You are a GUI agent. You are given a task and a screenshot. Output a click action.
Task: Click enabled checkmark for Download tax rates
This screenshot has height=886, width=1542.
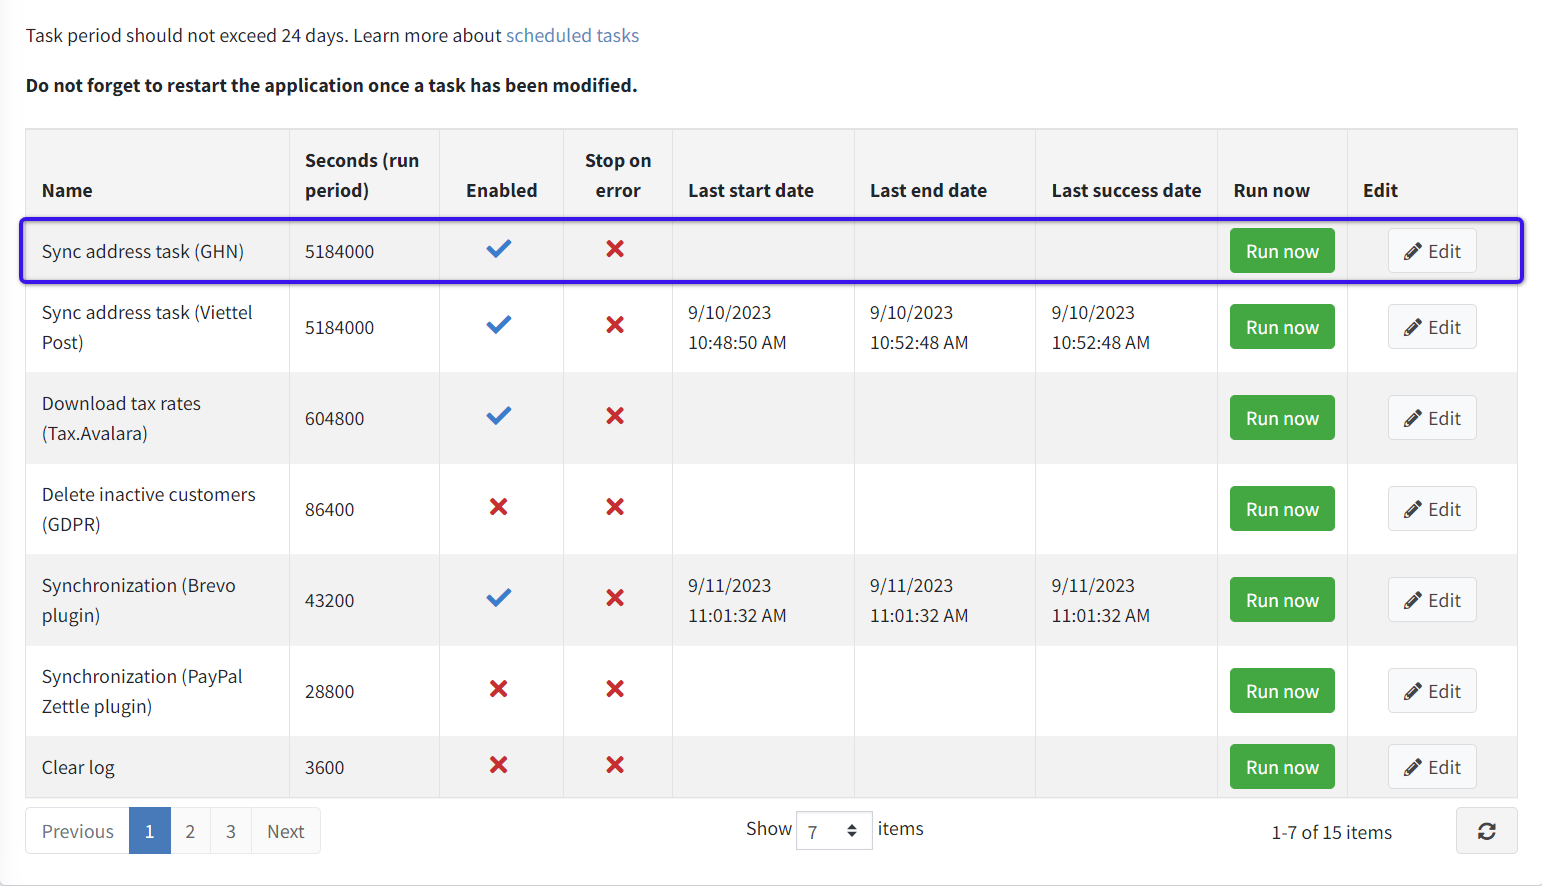(x=499, y=416)
